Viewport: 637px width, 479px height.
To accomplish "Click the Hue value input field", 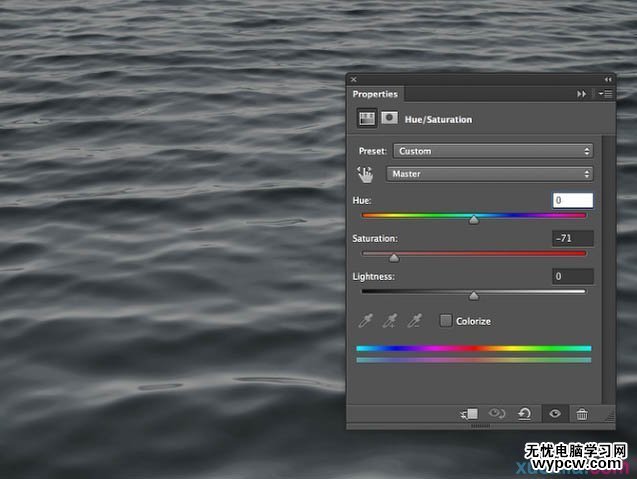I will [572, 200].
